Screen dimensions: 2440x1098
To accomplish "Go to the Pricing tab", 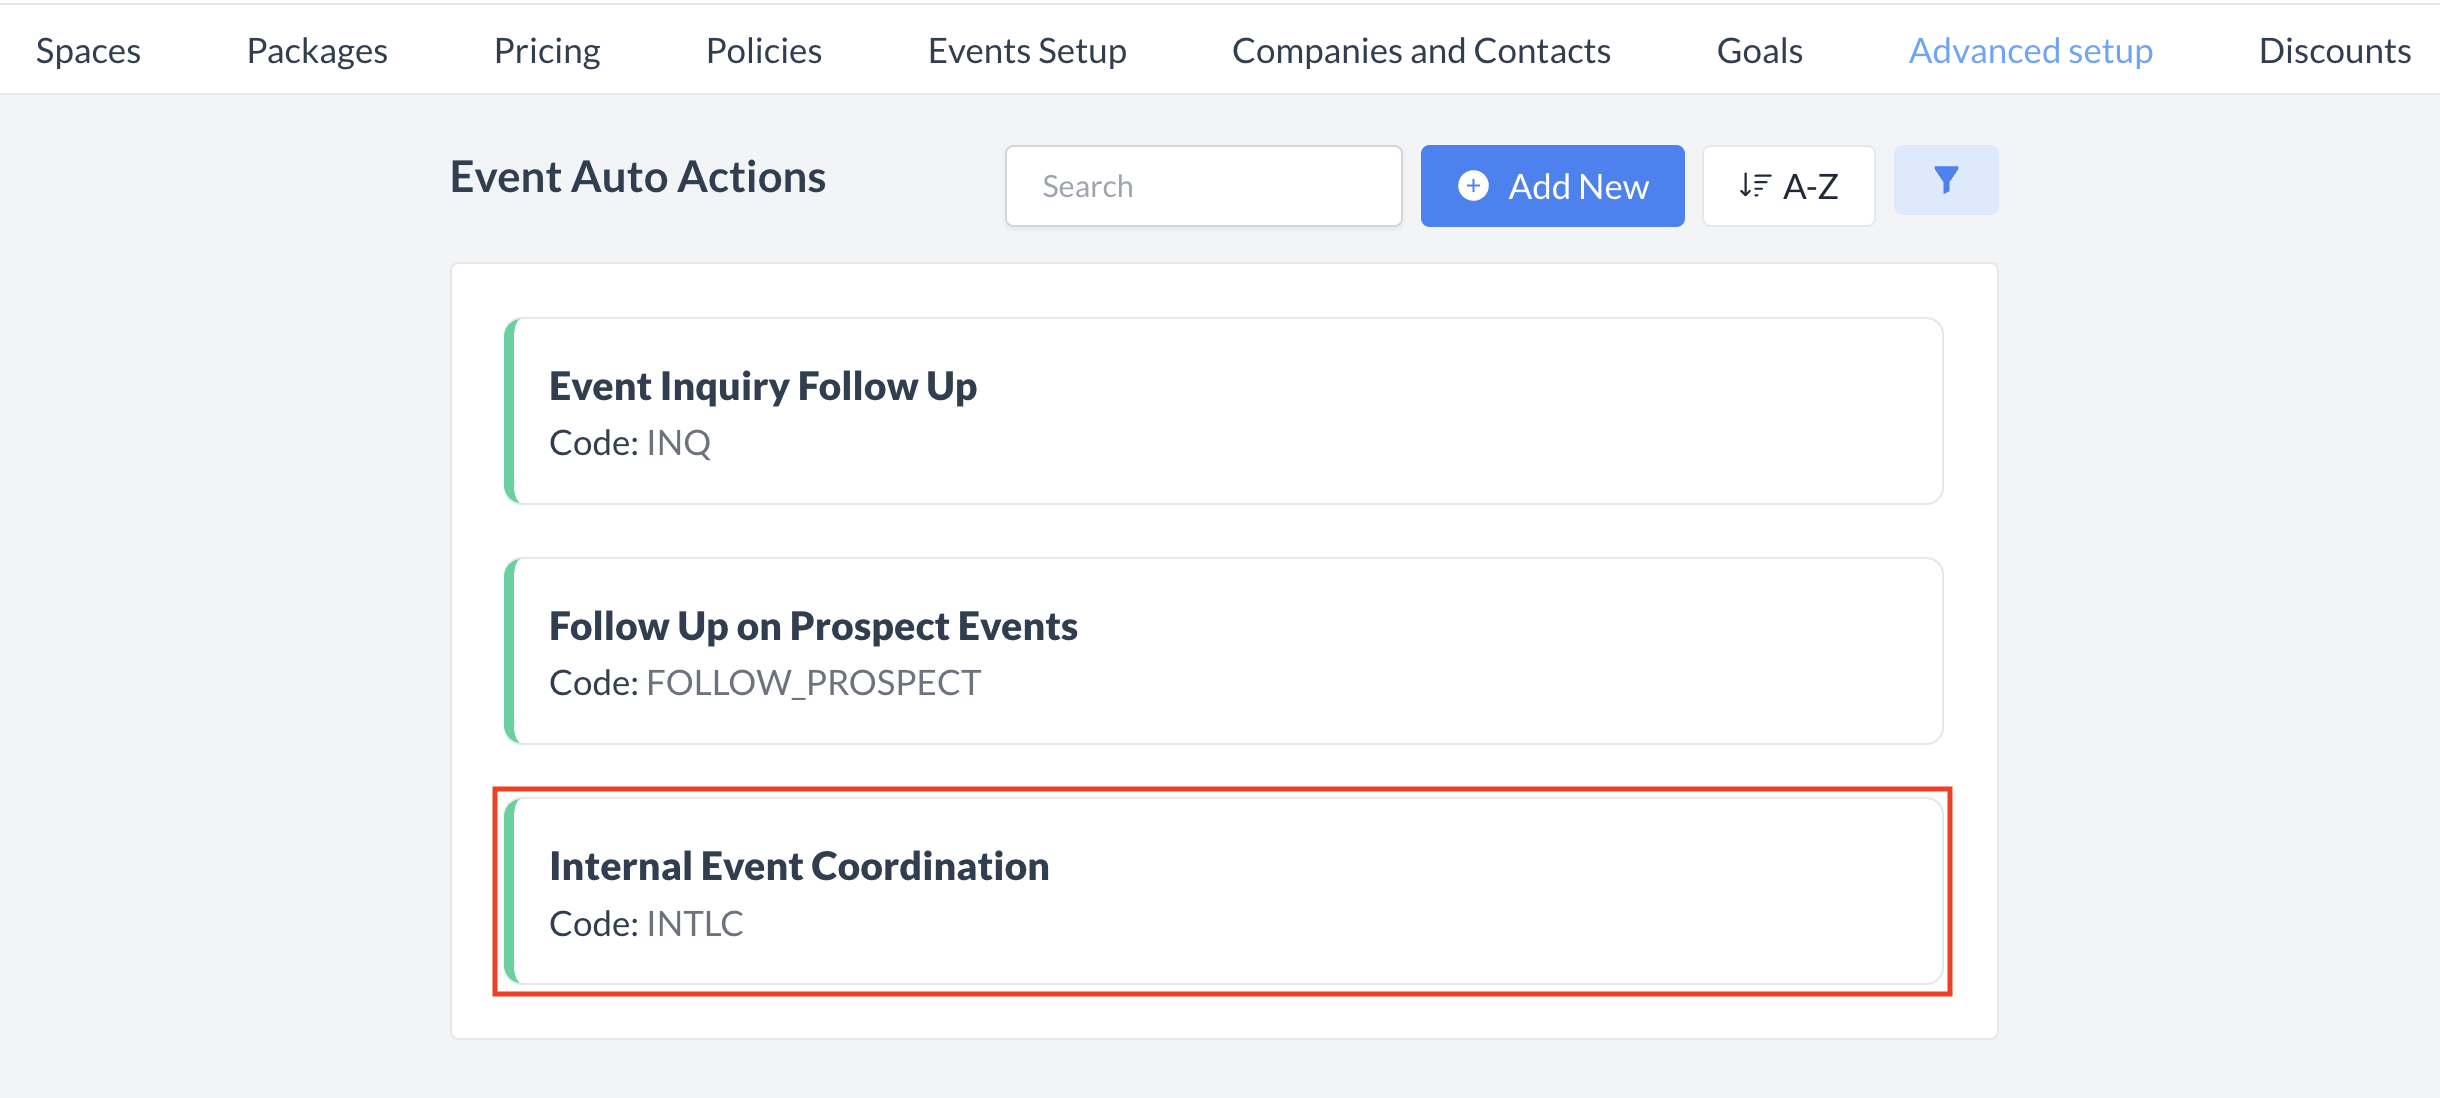I will (547, 51).
